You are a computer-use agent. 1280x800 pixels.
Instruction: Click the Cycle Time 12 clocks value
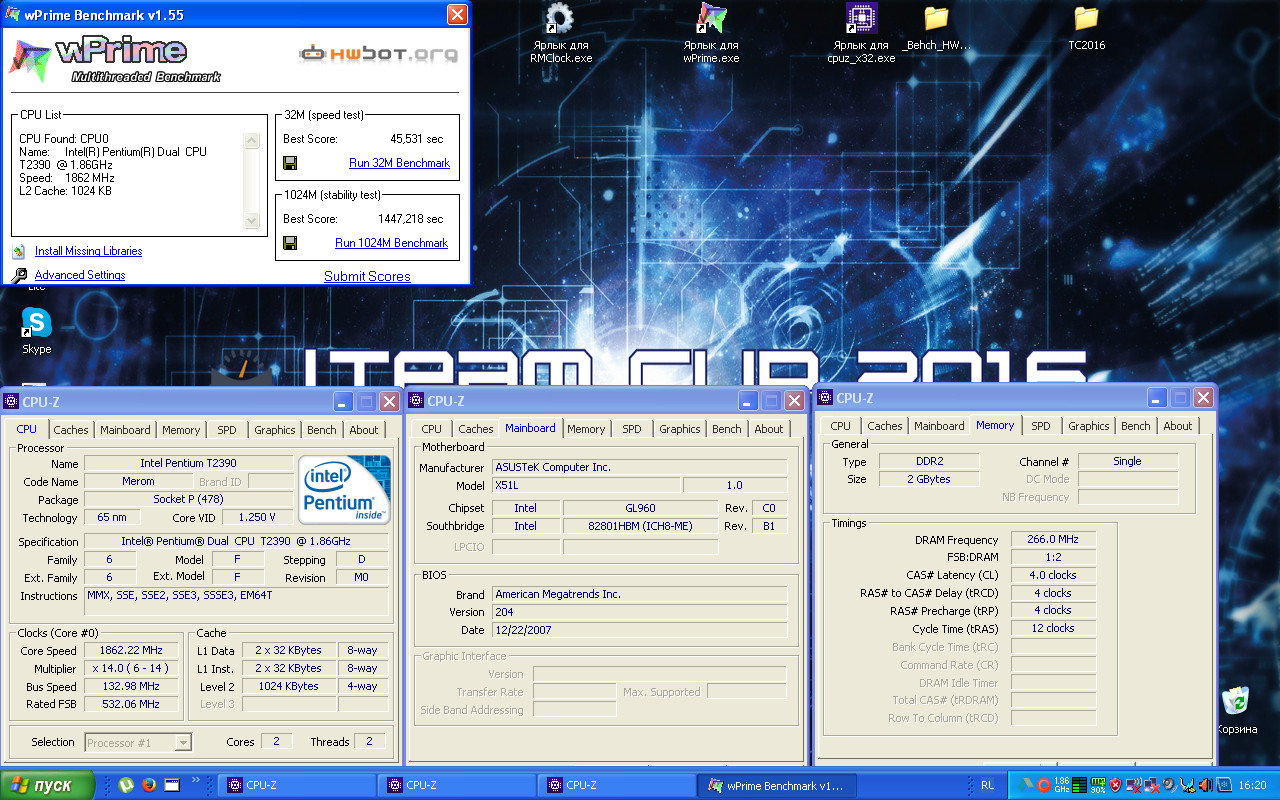click(1053, 628)
